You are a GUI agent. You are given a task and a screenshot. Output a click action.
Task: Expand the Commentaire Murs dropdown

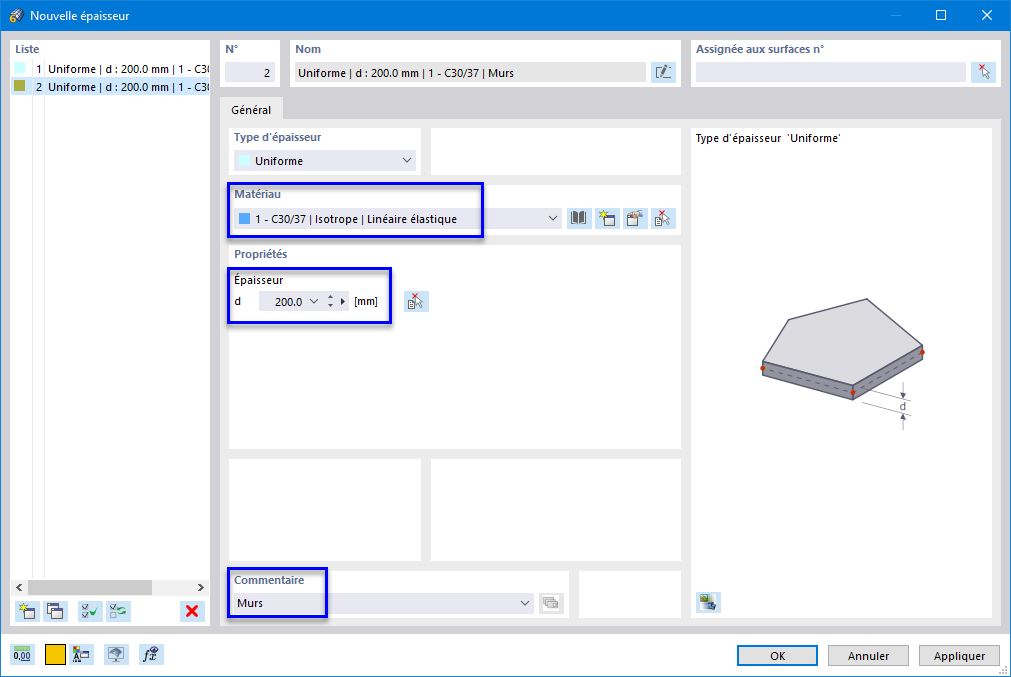coord(525,603)
